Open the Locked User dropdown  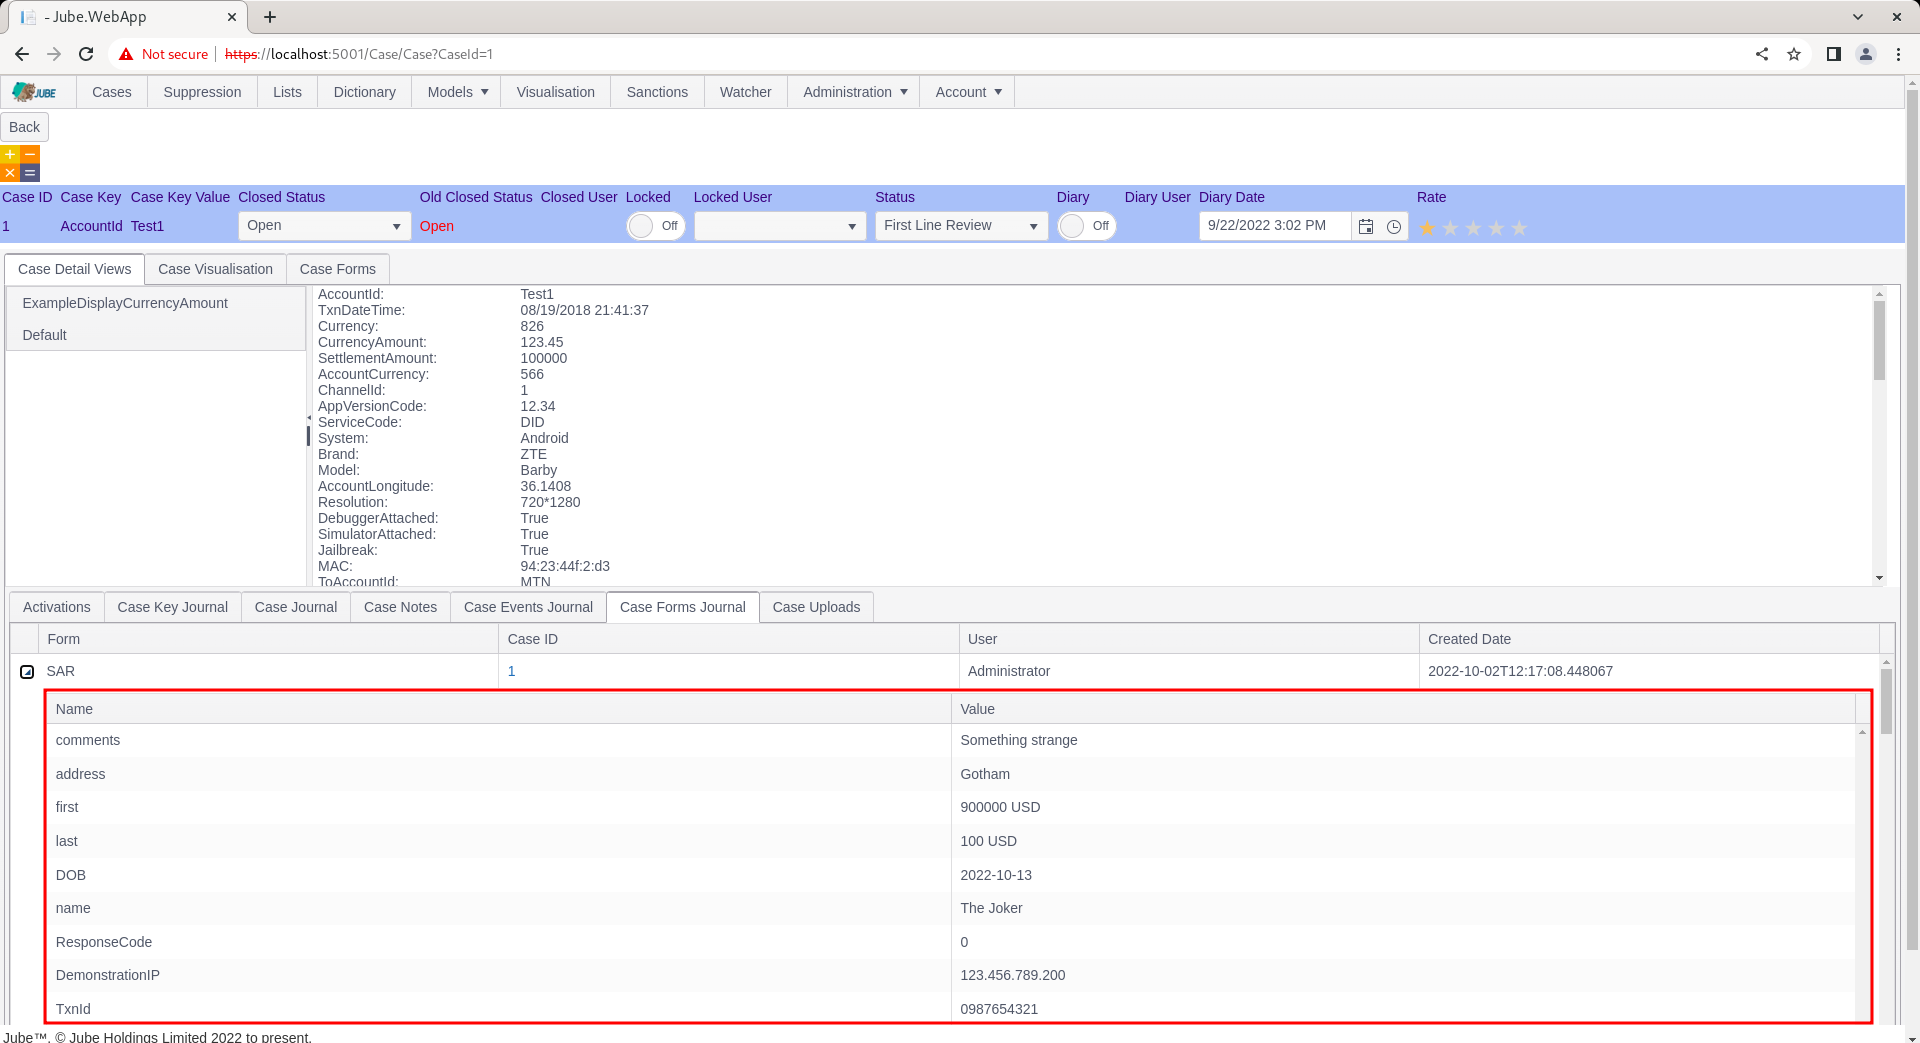780,226
